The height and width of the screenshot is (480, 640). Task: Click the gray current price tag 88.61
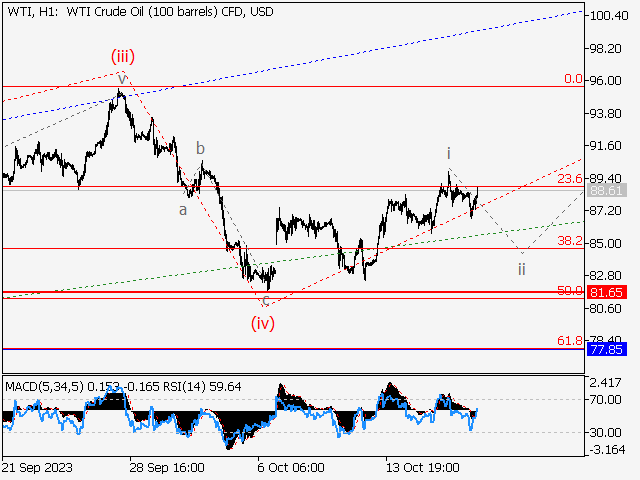pos(607,191)
